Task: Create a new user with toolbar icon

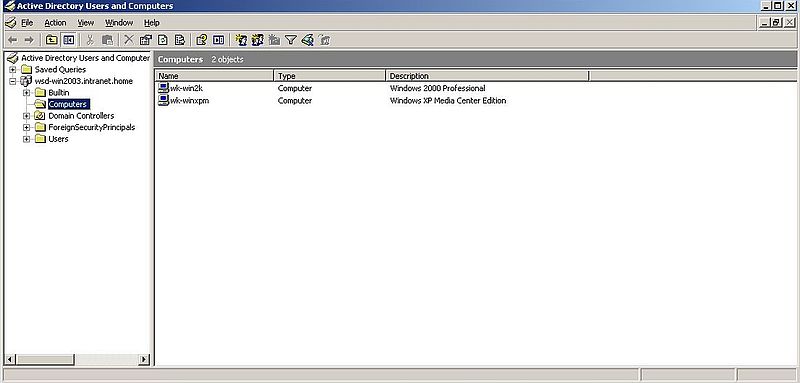Action: [241, 40]
